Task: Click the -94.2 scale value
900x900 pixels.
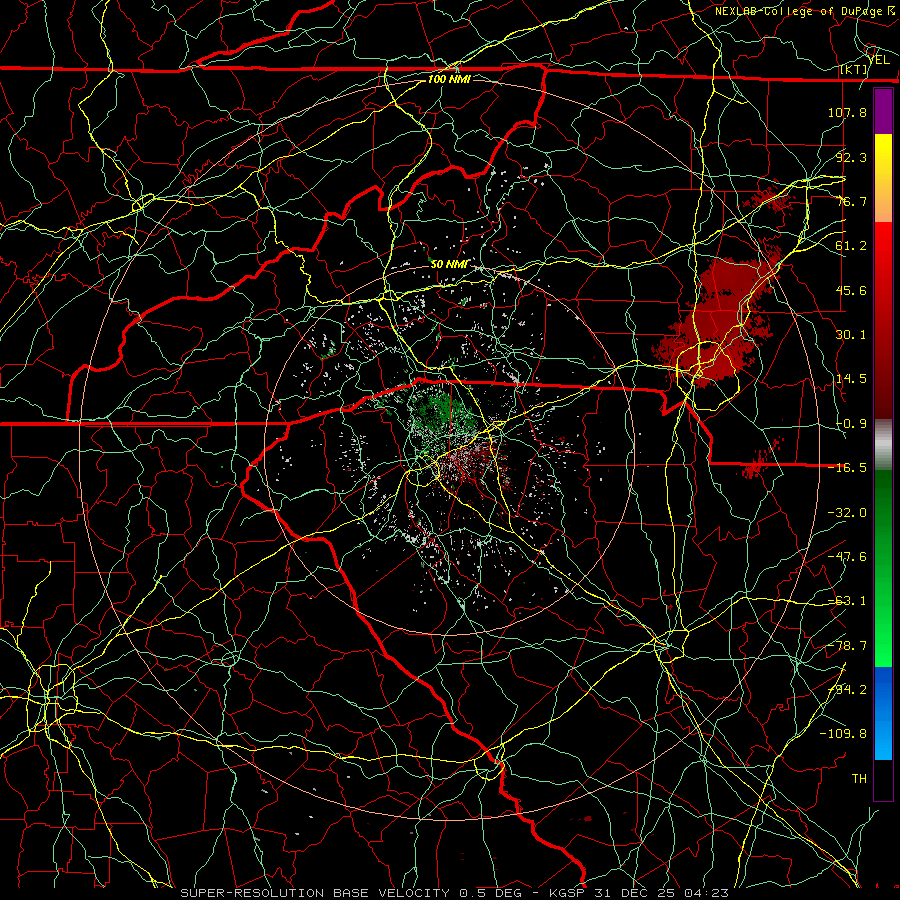Action: (847, 690)
